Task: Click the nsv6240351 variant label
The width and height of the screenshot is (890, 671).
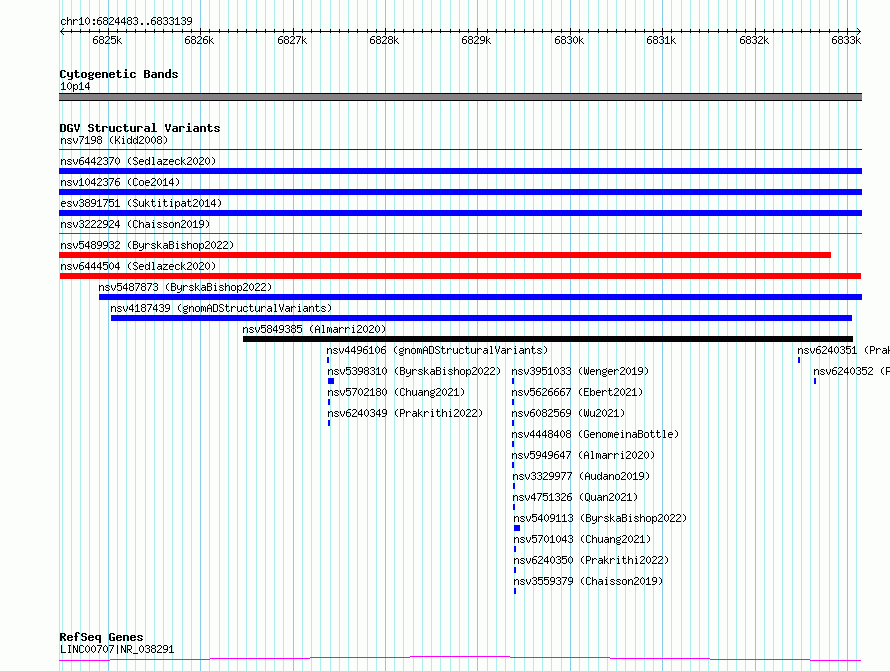Action: (843, 350)
